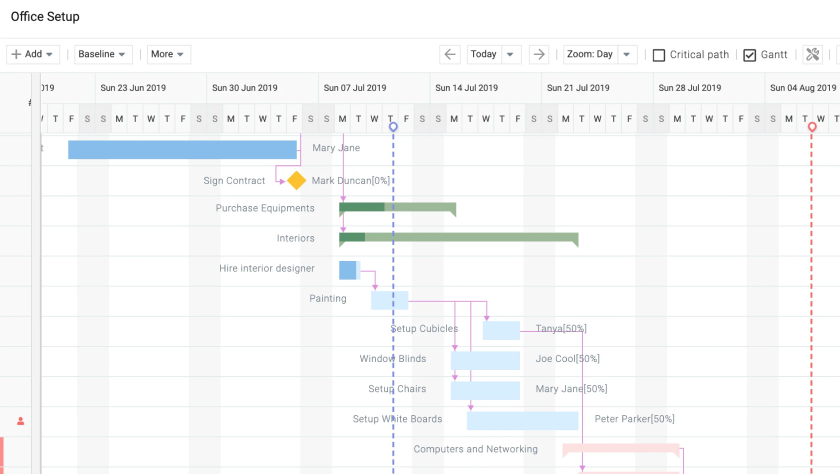
Task: Expand the Baseline dropdown
Action: [x=103, y=55]
